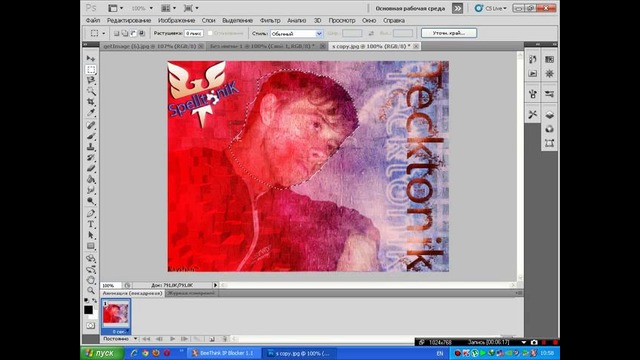Viewport: 640px width, 360px height.
Task: Select the 3D Camera Rotate tool
Action: pos(91,269)
